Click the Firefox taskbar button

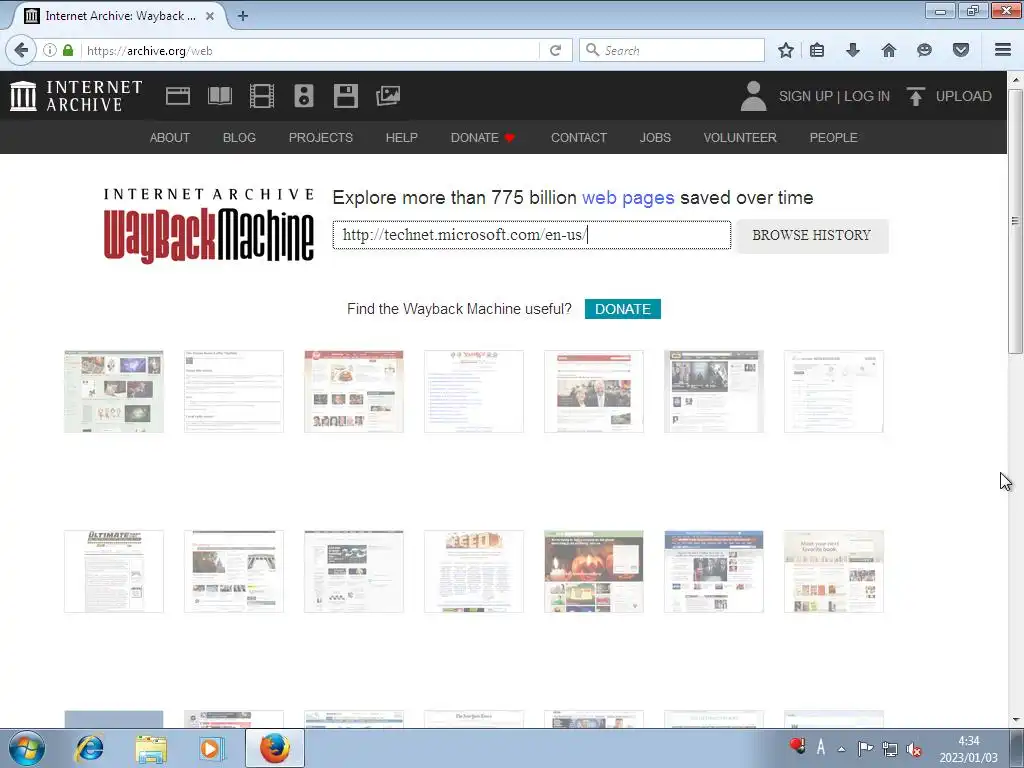click(275, 748)
